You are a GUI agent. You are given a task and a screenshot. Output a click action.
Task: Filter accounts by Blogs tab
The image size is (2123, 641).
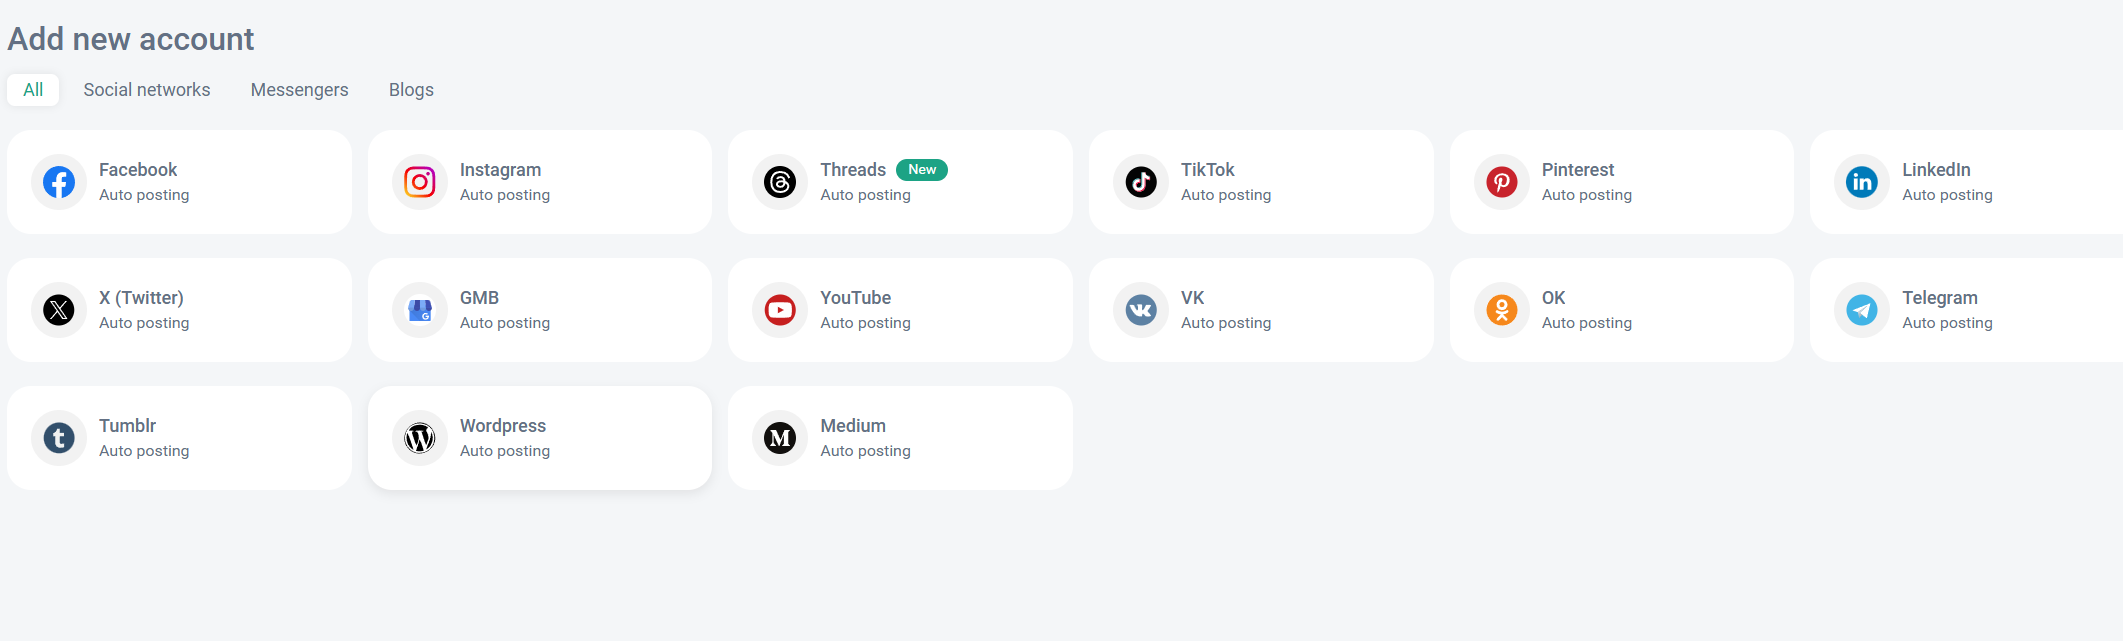click(x=411, y=90)
